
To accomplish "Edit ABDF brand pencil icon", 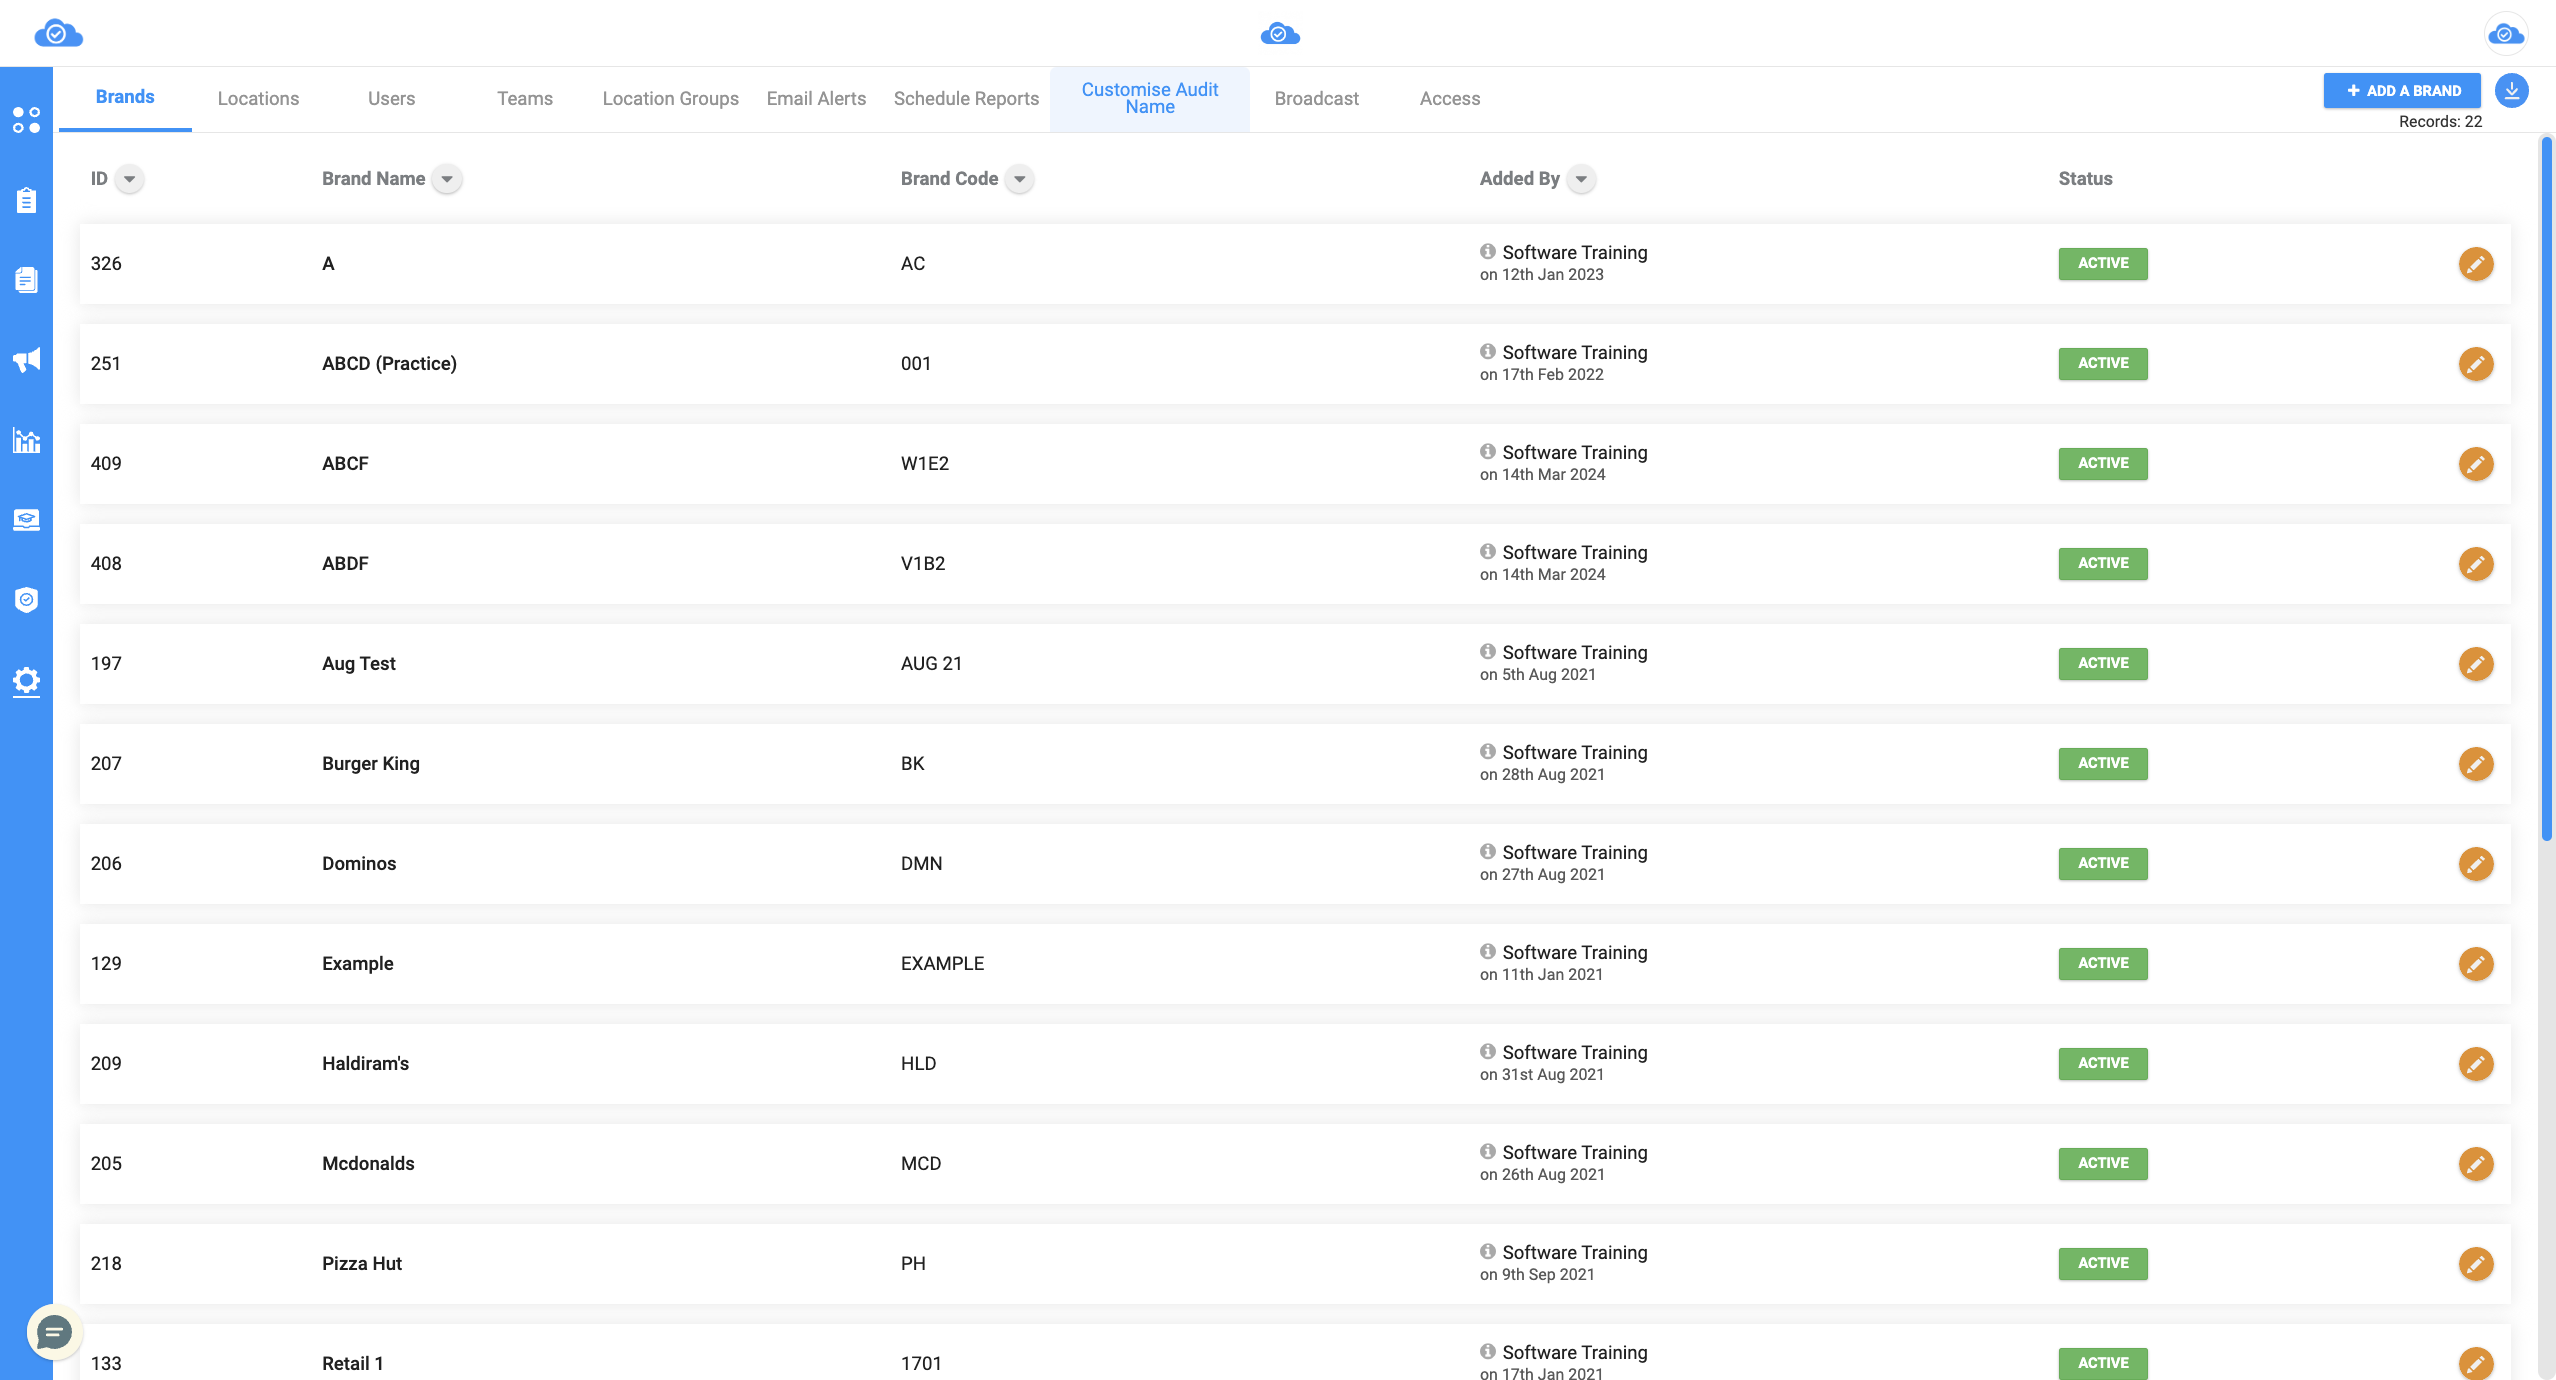I will coord(2476,564).
